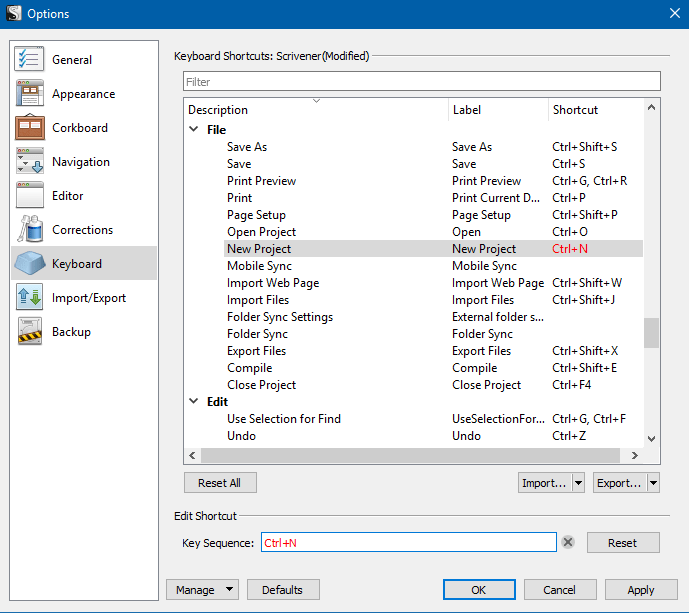The image size is (689, 613).
Task: Switch to the Editor tab label
Action: pyautogui.click(x=68, y=196)
